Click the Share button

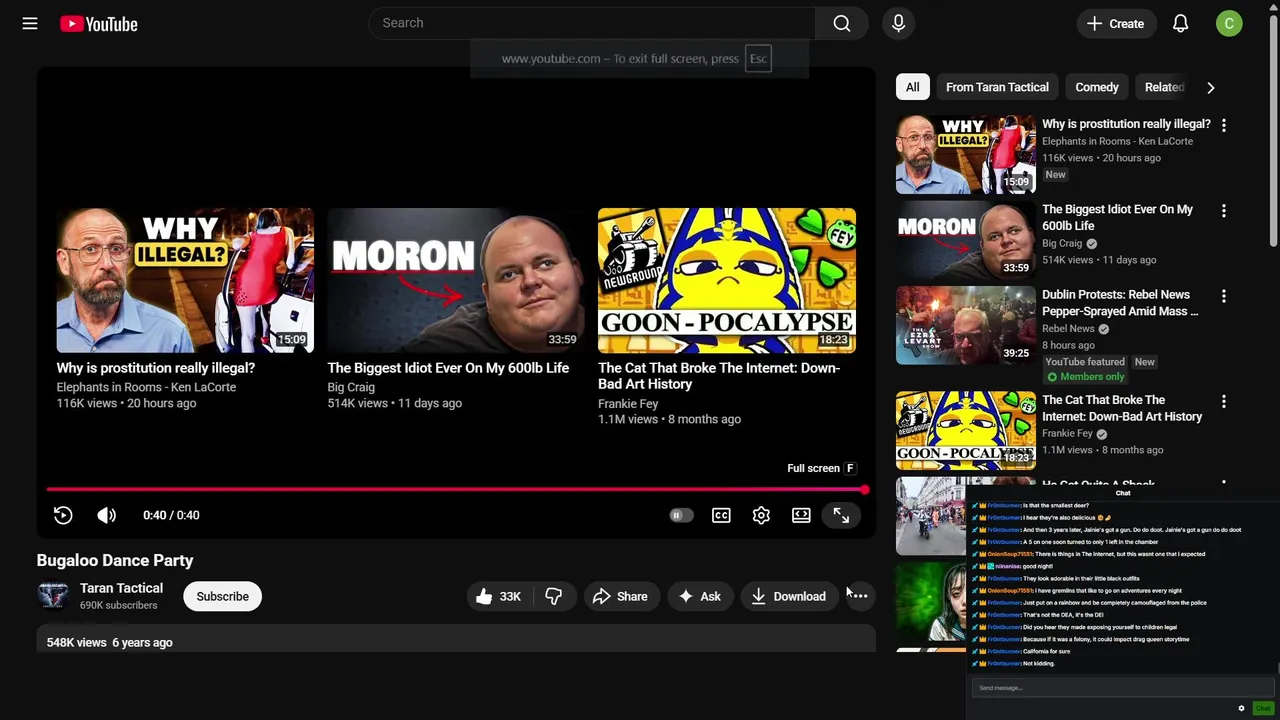(x=621, y=596)
